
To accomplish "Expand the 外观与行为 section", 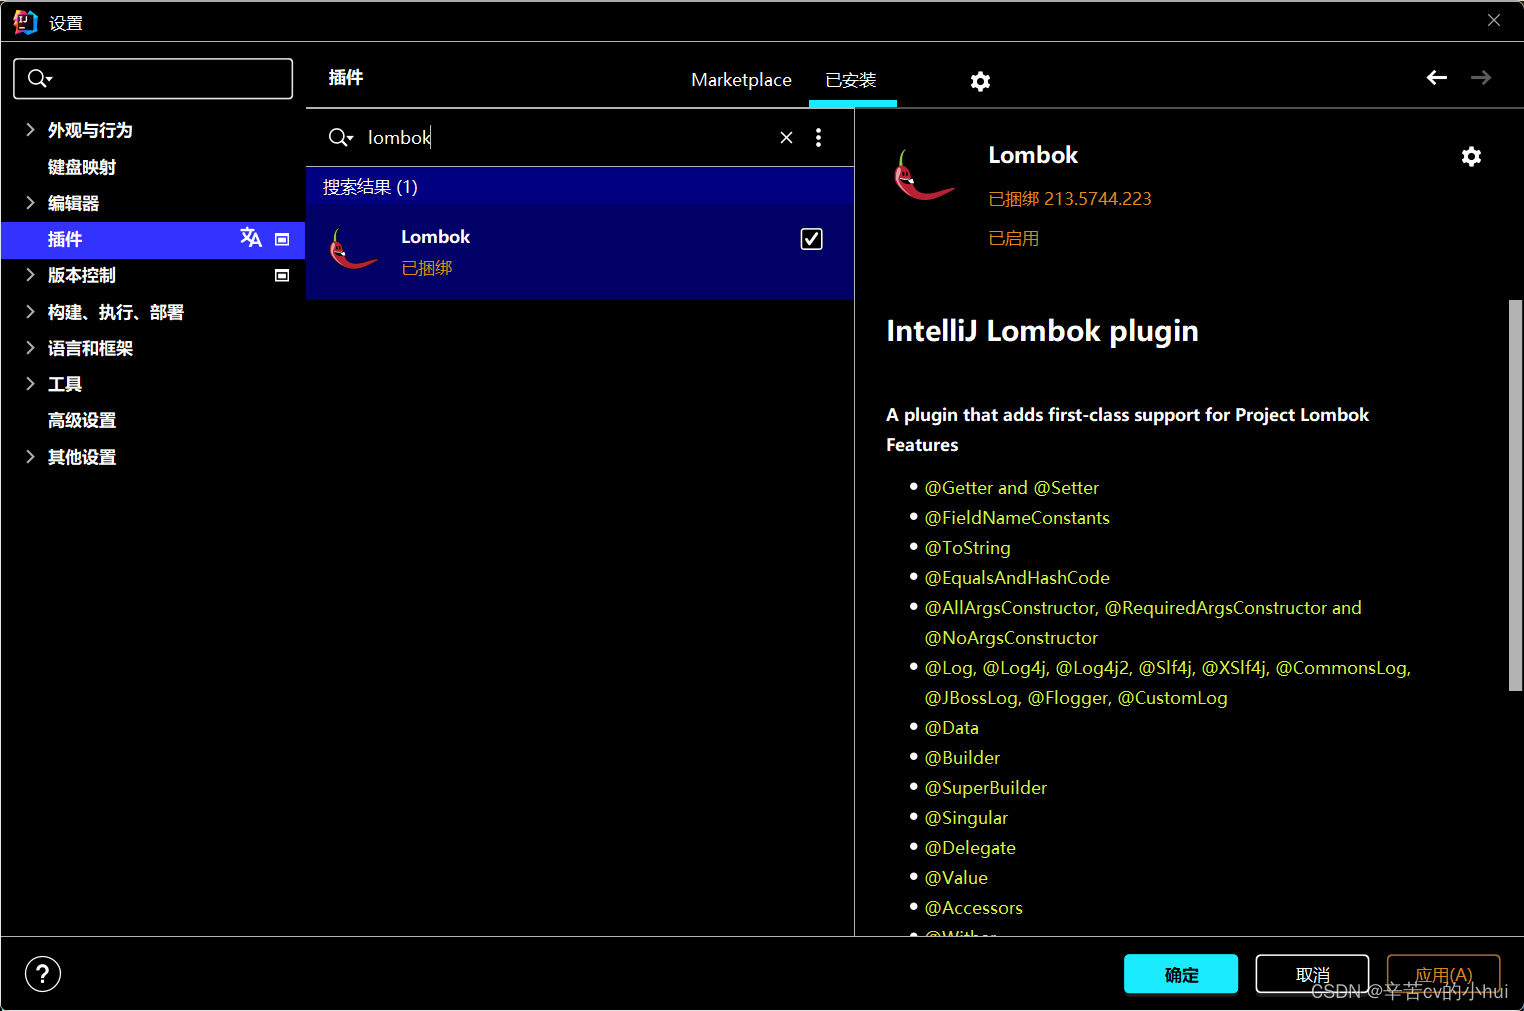I will click(x=30, y=130).
